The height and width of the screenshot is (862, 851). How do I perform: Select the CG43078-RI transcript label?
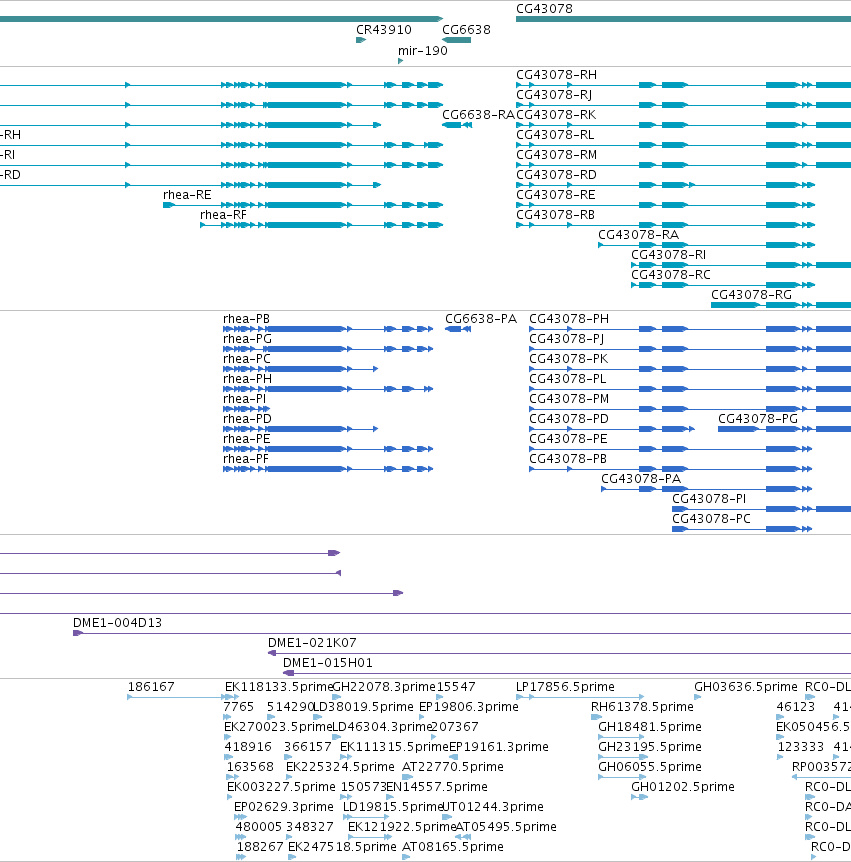point(668,255)
